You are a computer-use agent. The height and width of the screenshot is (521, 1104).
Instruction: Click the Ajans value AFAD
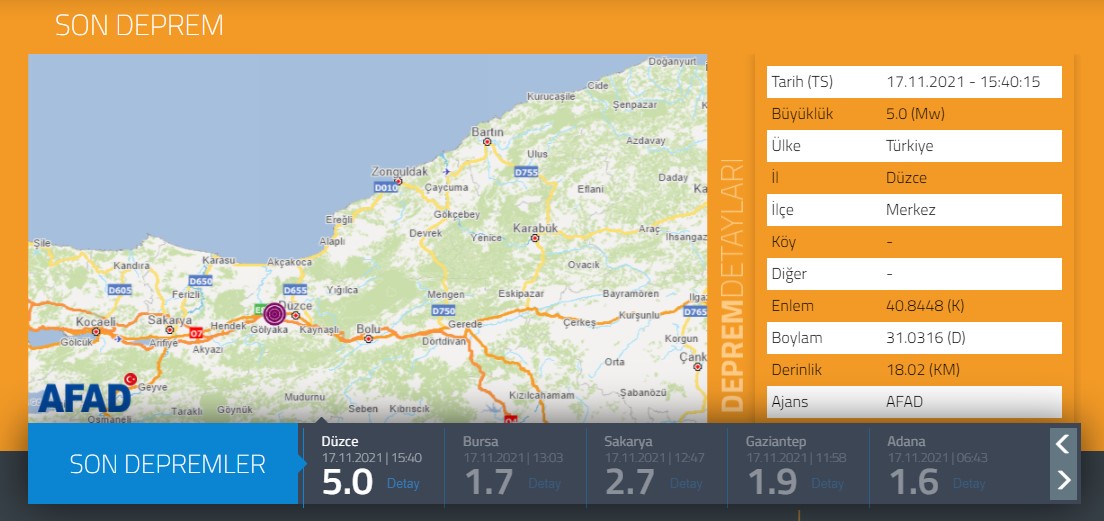[904, 402]
